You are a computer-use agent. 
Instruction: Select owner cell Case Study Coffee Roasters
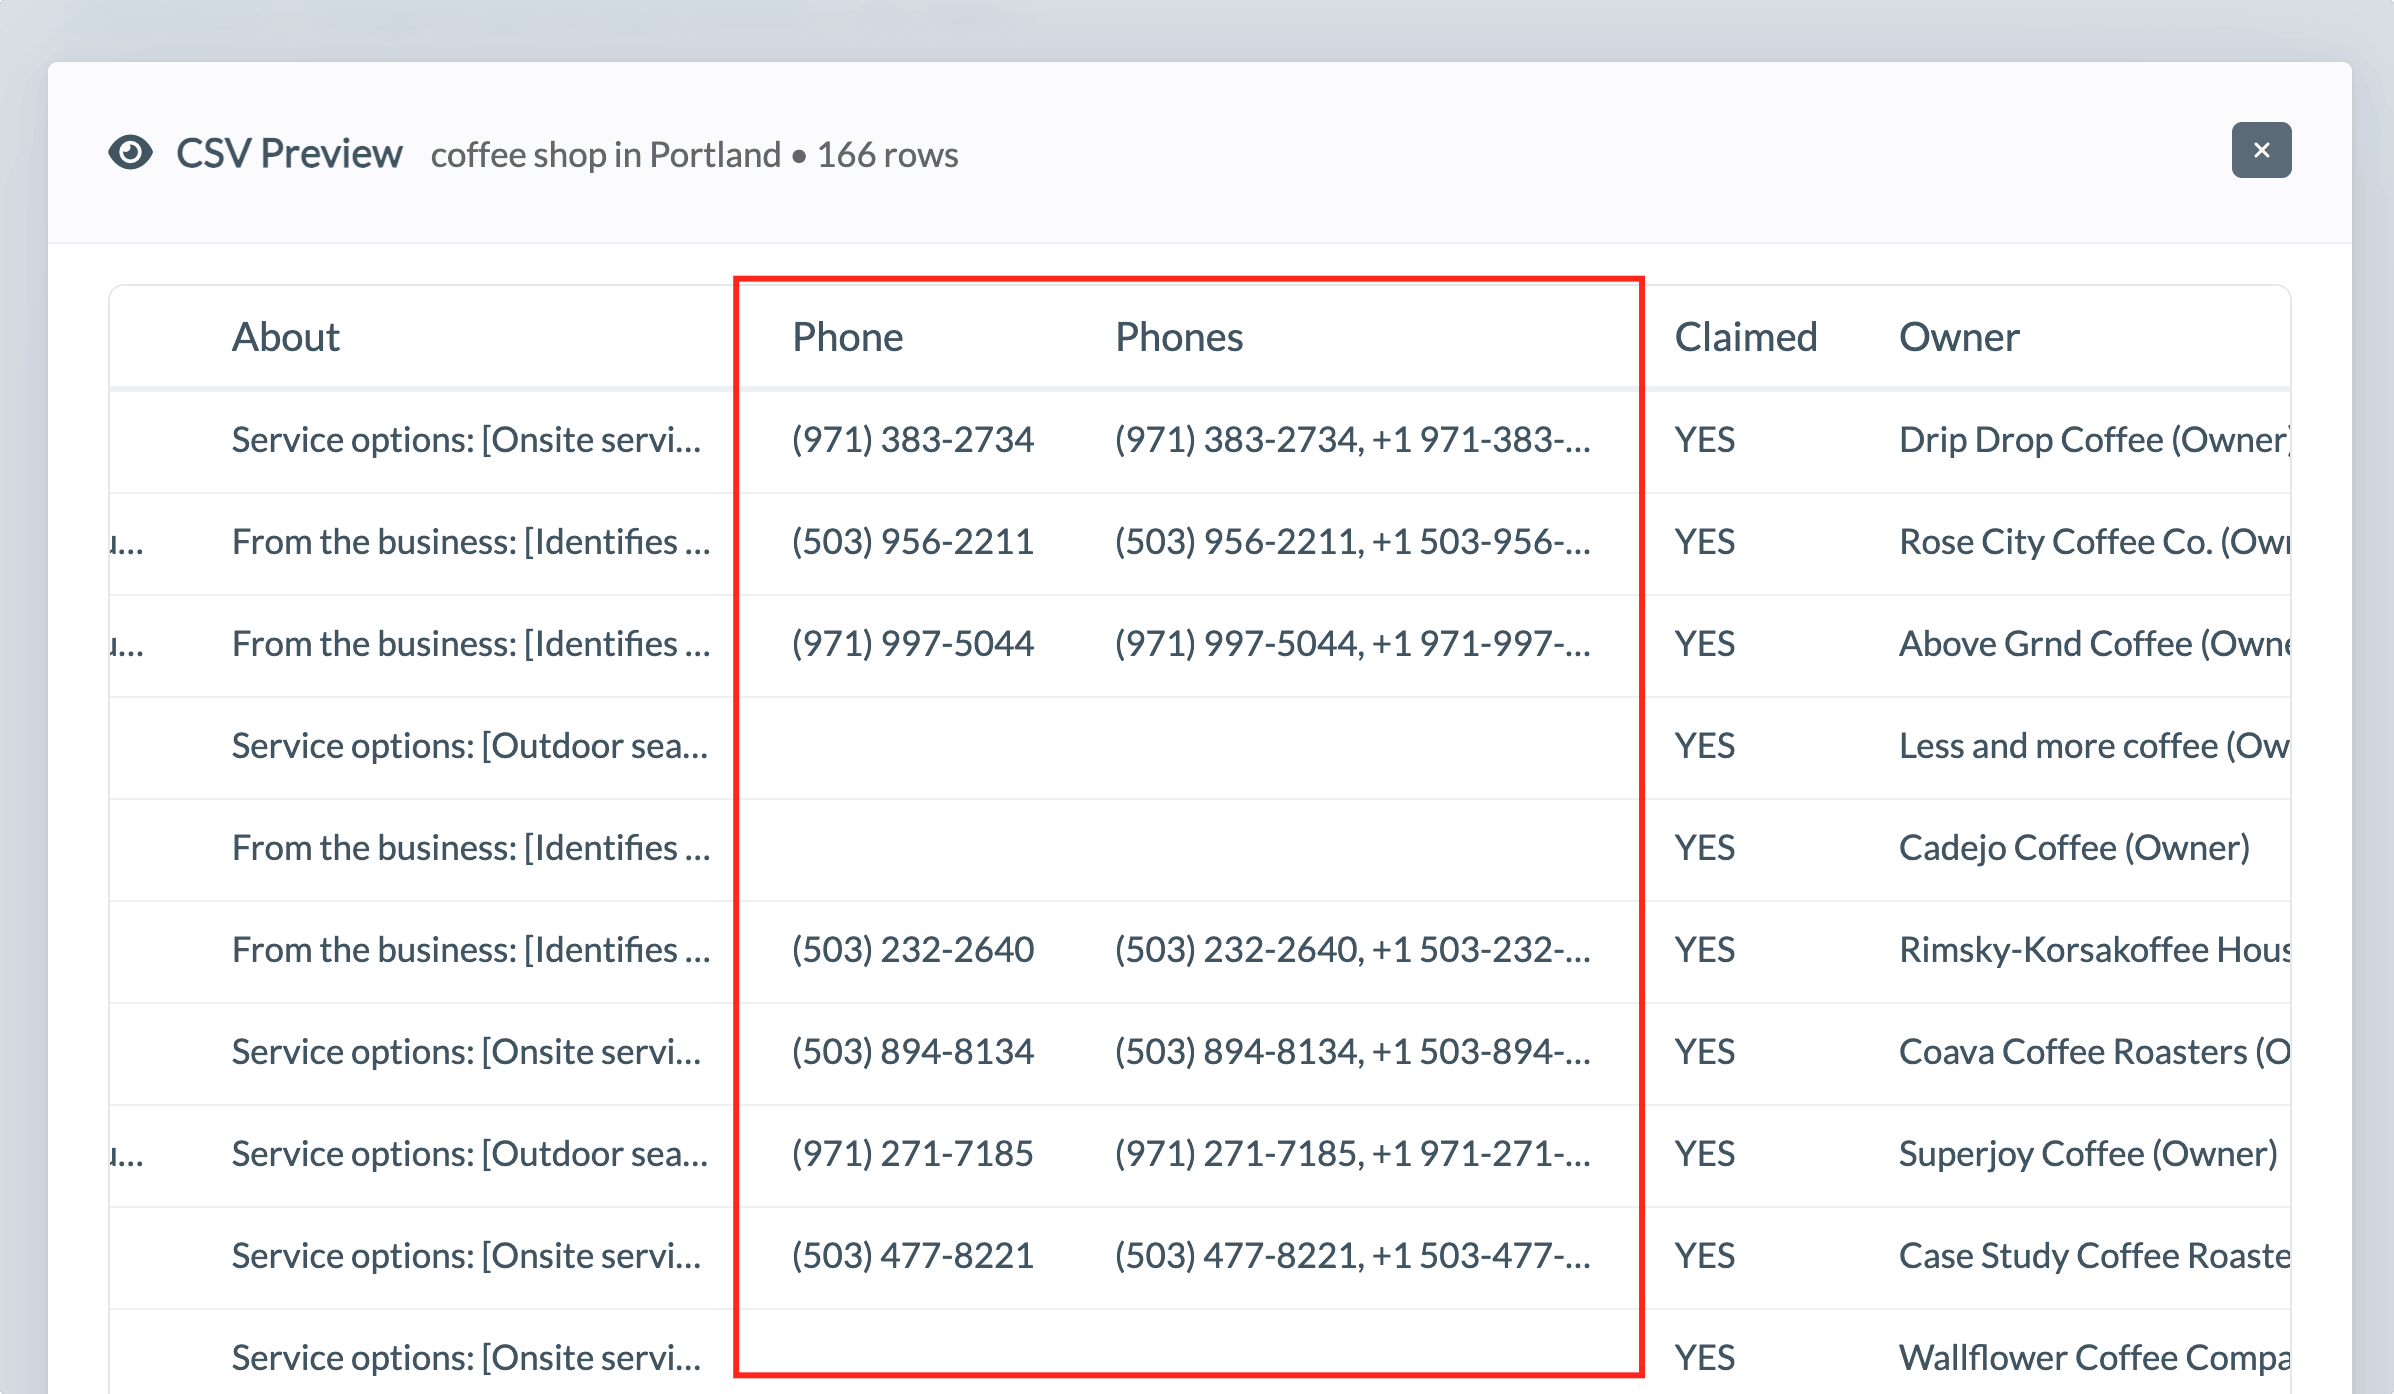2094,1256
